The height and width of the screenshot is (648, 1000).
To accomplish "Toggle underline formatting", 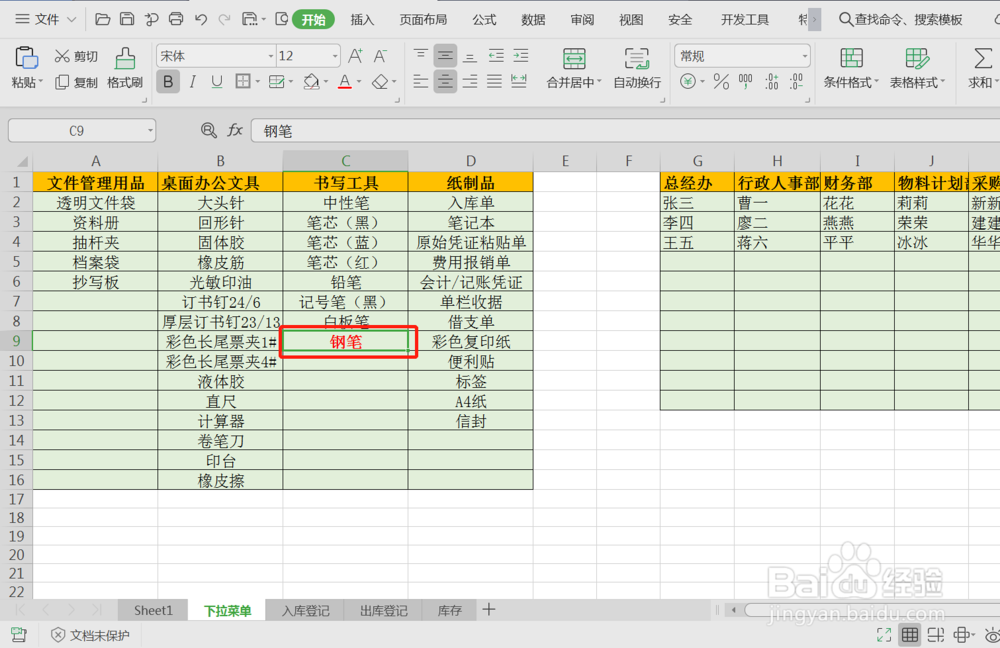I will coord(218,82).
